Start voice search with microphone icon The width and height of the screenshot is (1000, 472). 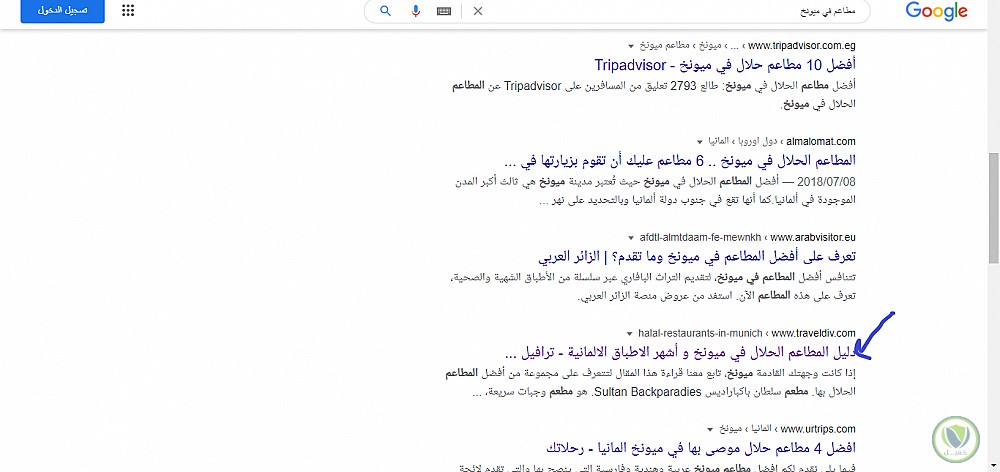pyautogui.click(x=416, y=11)
